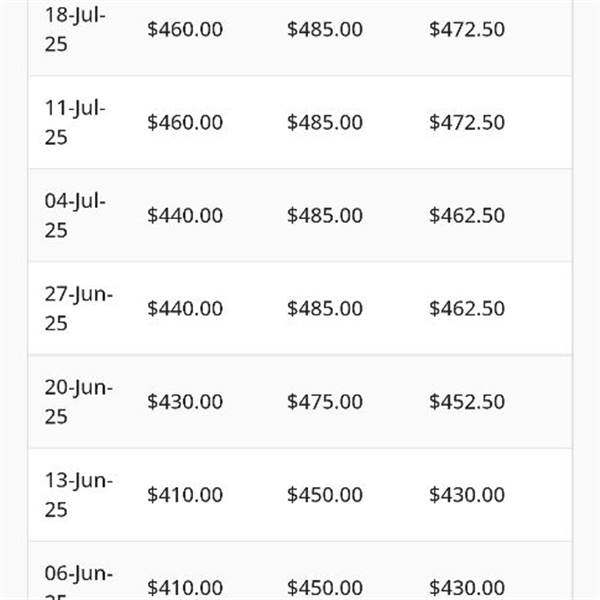Select $472.50 in the 18-Jul-25 row

click(x=467, y=29)
